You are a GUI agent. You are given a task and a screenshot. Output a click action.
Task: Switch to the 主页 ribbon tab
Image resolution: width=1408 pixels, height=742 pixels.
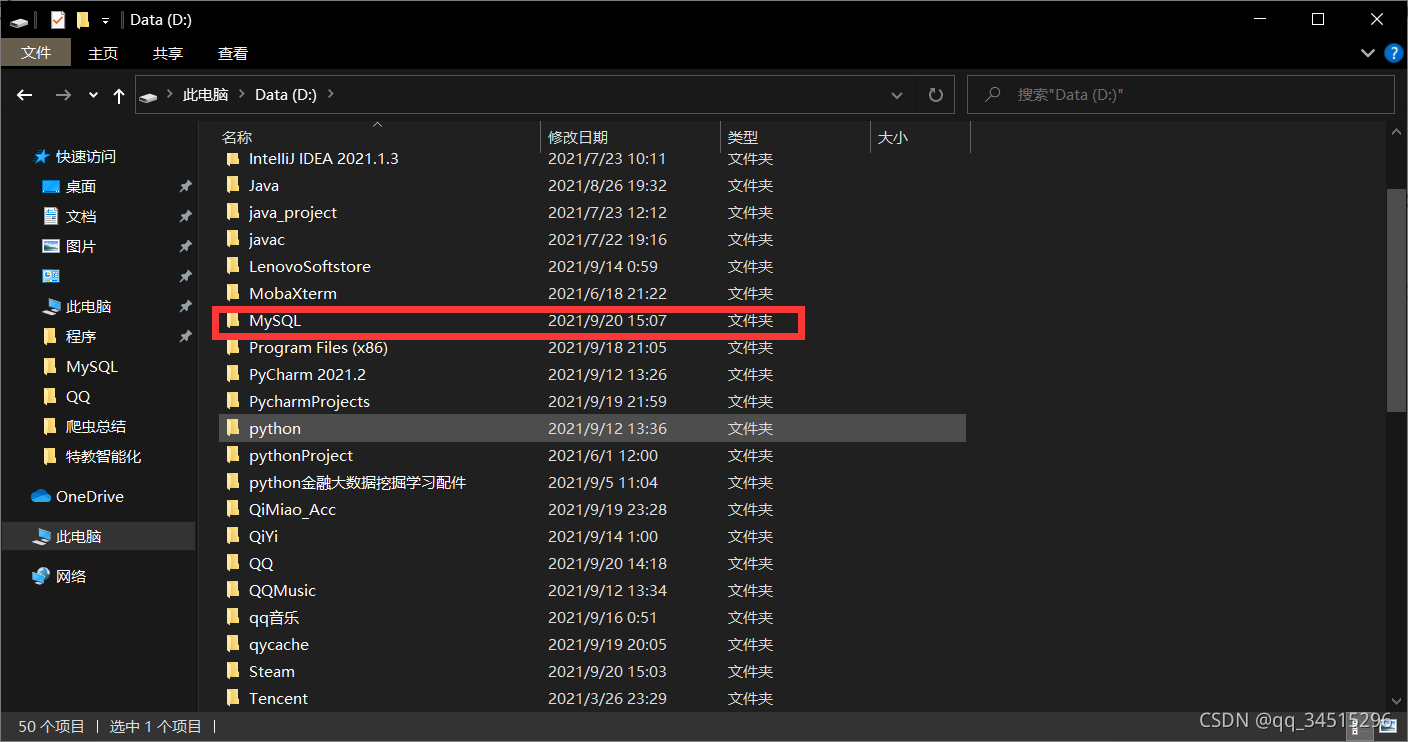coord(103,53)
